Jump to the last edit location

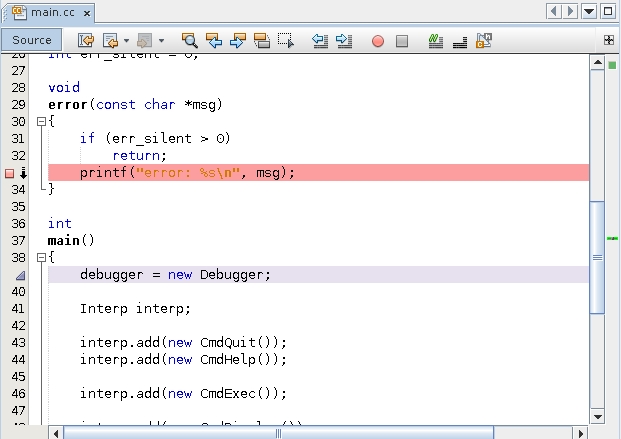(x=86, y=40)
